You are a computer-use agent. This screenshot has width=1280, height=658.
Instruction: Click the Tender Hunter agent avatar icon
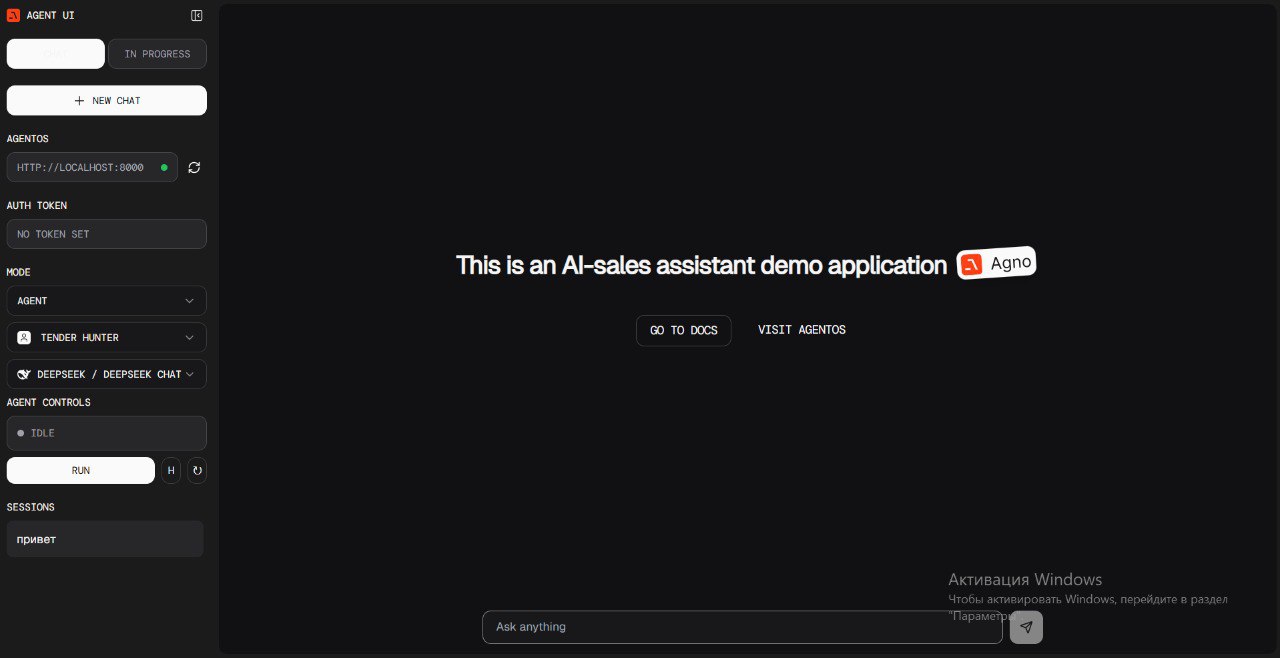click(x=24, y=338)
